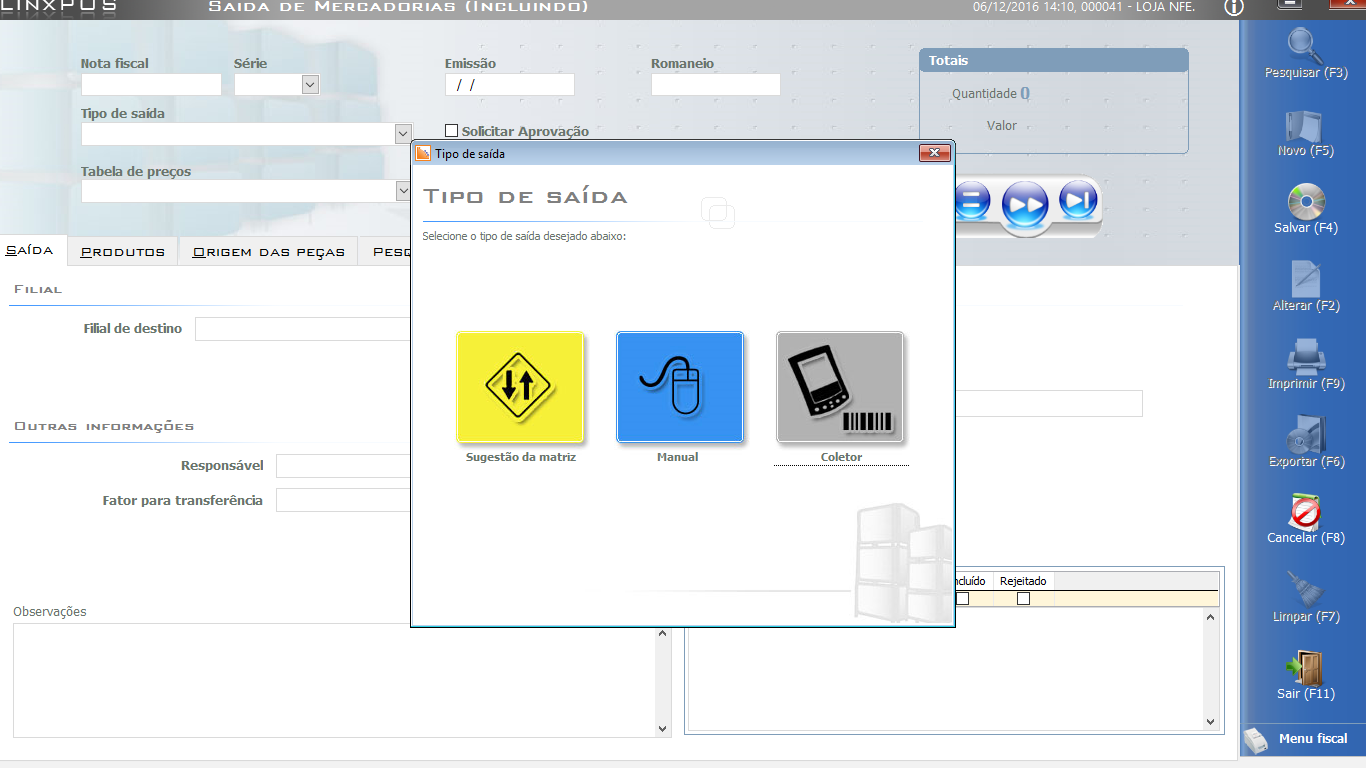Open the Tipo de saída dropdown arrow
The image size is (1366, 768).
click(403, 134)
